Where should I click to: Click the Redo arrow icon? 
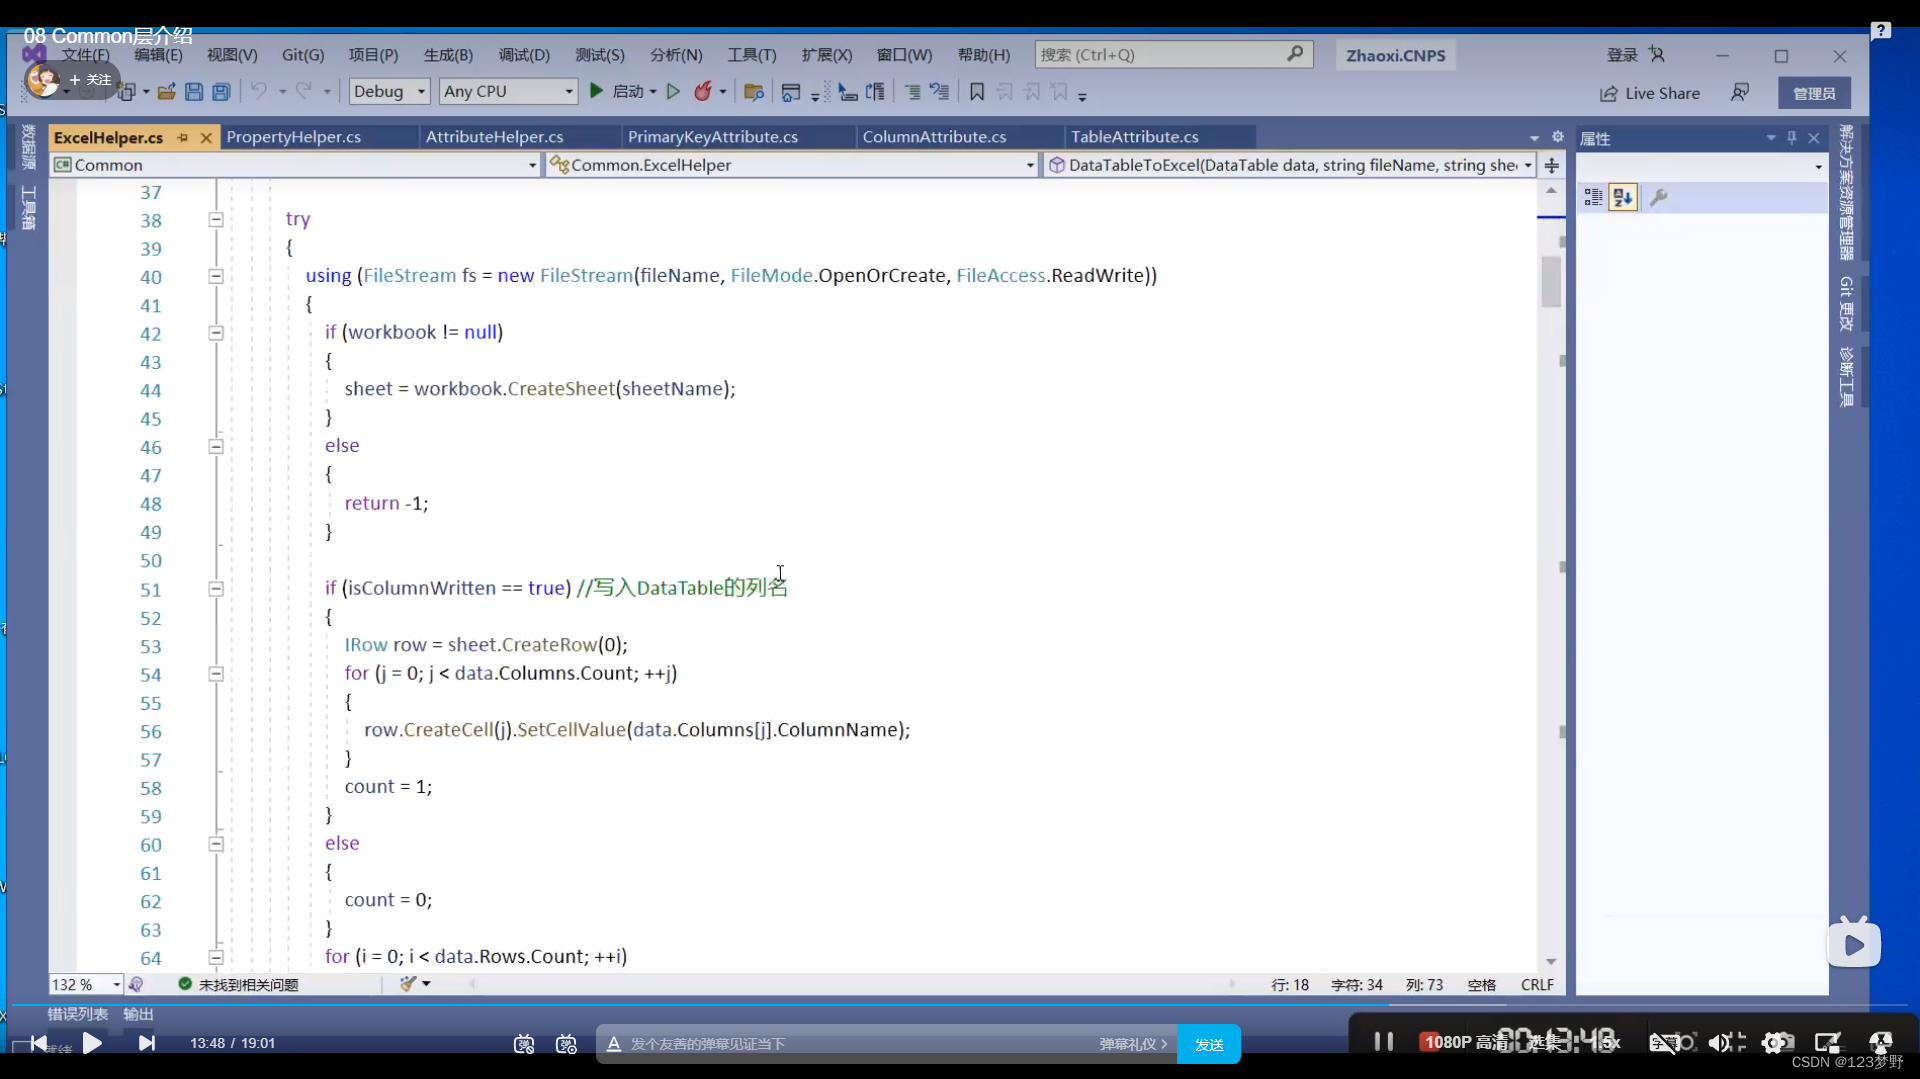pyautogui.click(x=304, y=91)
